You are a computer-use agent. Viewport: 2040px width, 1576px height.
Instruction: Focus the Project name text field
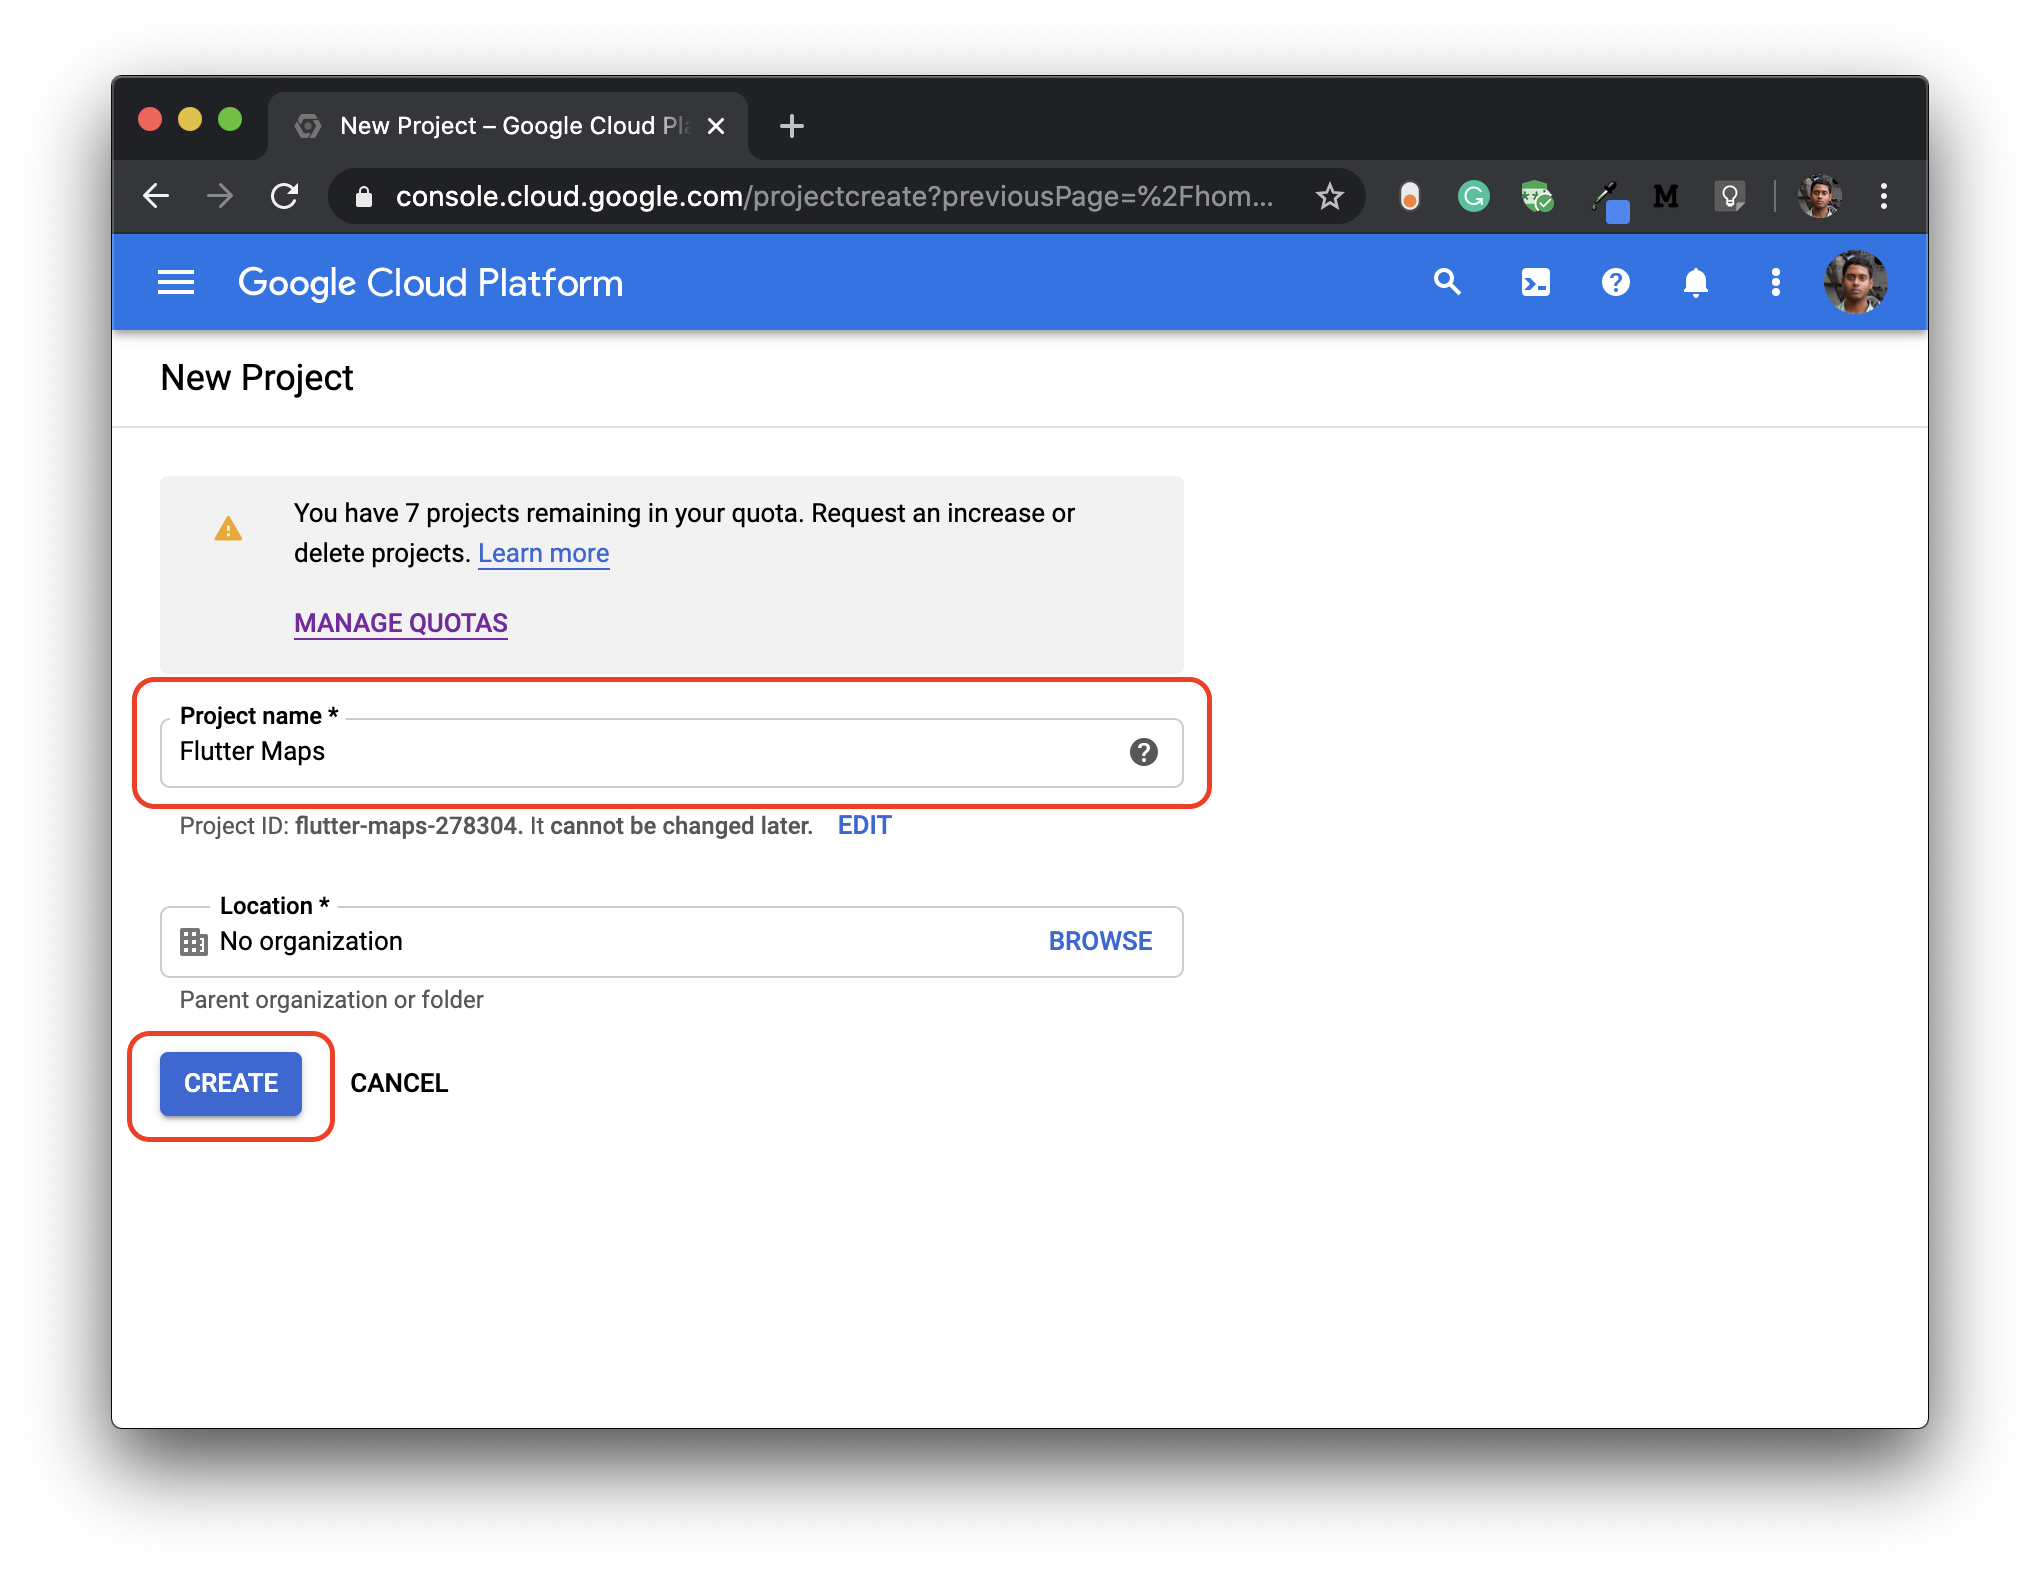coord(640,752)
